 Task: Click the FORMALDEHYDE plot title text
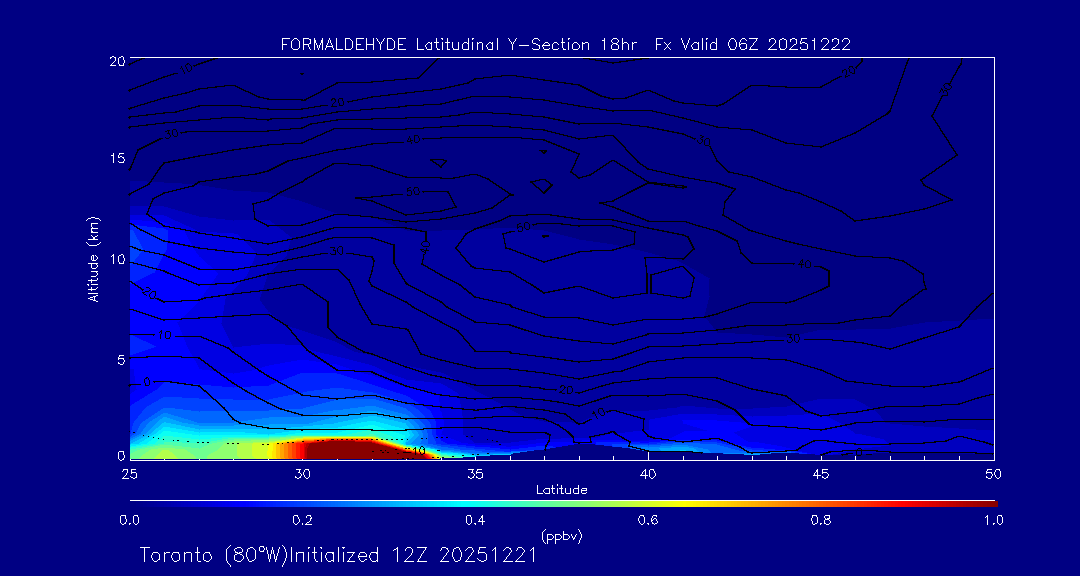[565, 44]
